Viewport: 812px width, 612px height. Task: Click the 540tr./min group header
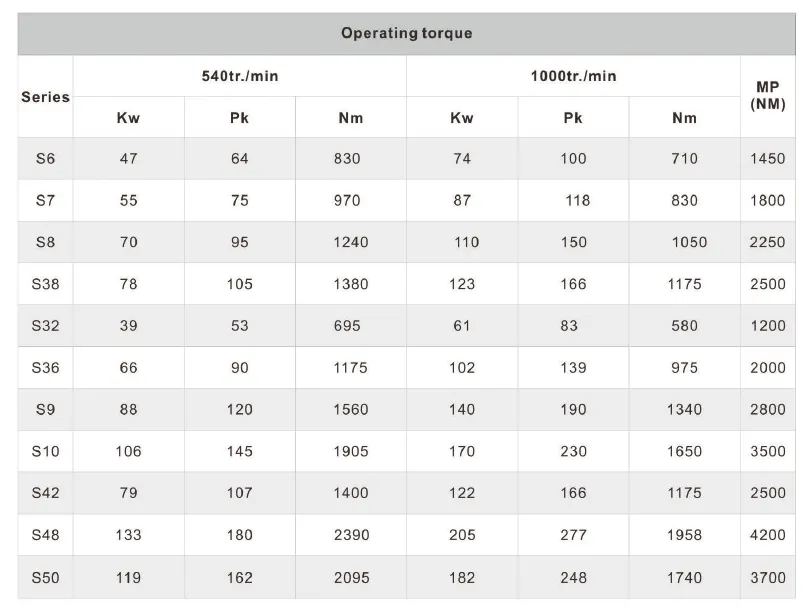click(x=240, y=76)
